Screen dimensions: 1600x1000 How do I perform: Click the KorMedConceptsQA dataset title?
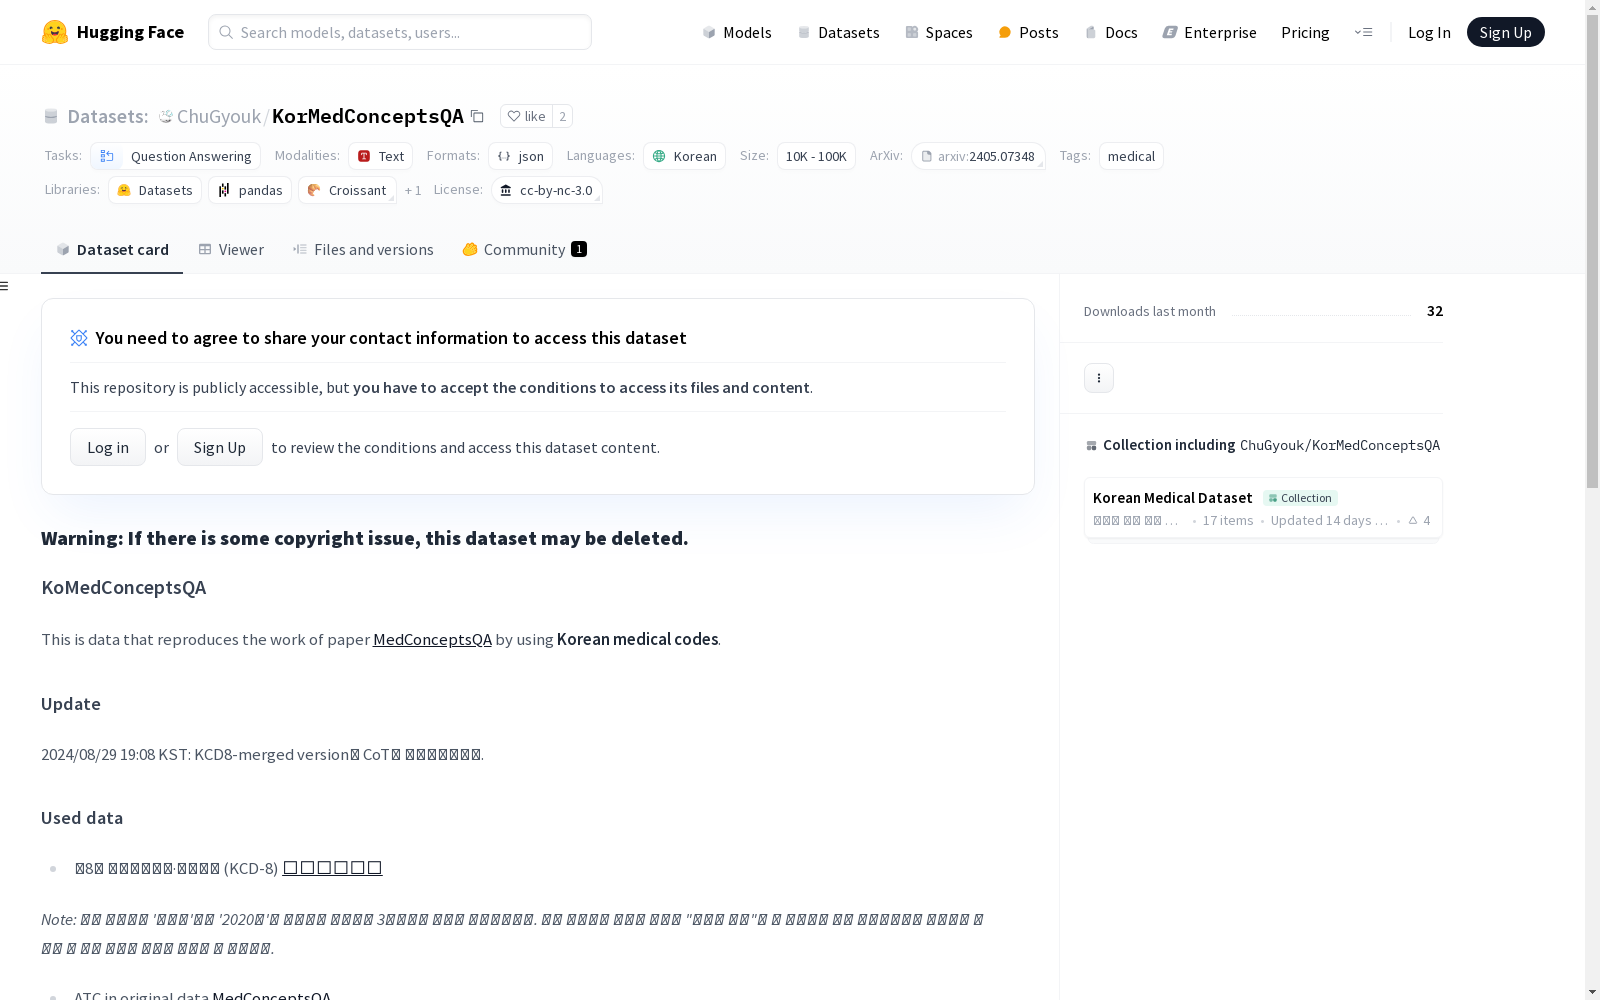(368, 116)
